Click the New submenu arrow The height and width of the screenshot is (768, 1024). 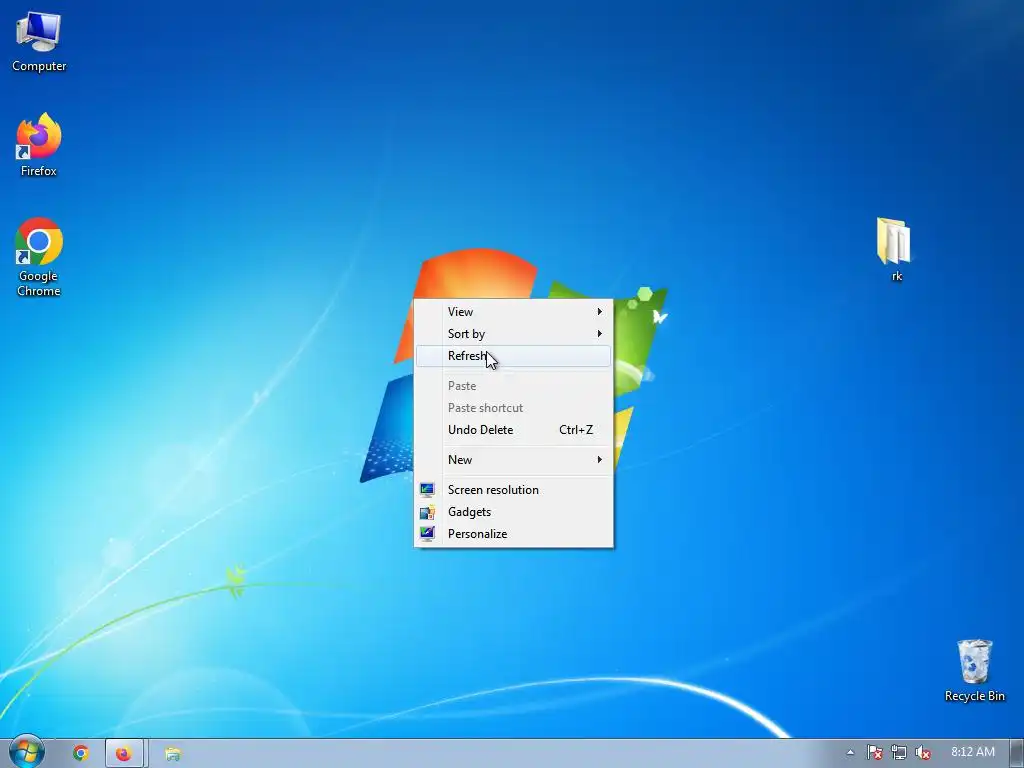(600, 460)
